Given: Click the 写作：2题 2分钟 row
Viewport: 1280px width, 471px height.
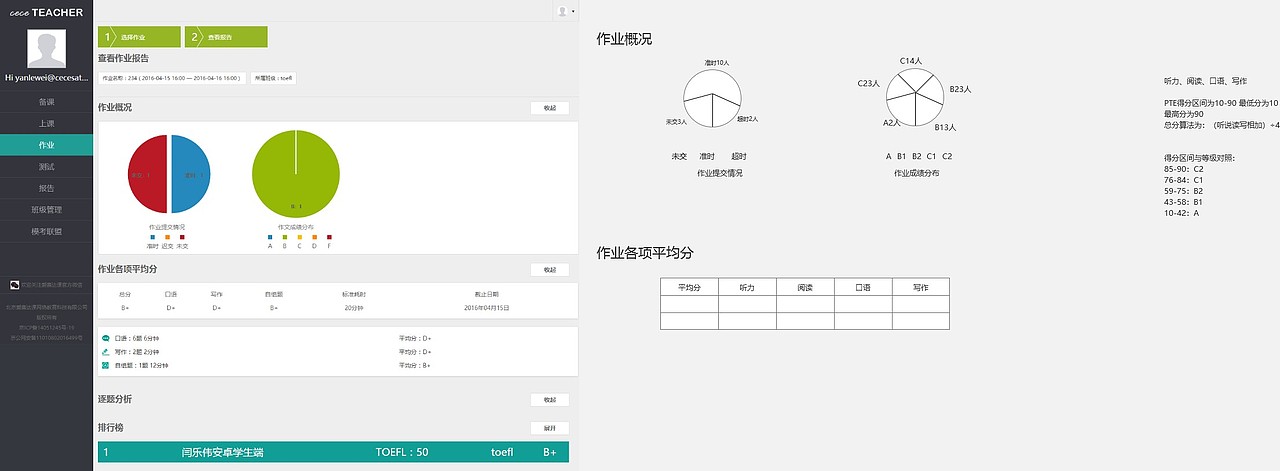Looking at the screenshot, I should pos(338,352).
